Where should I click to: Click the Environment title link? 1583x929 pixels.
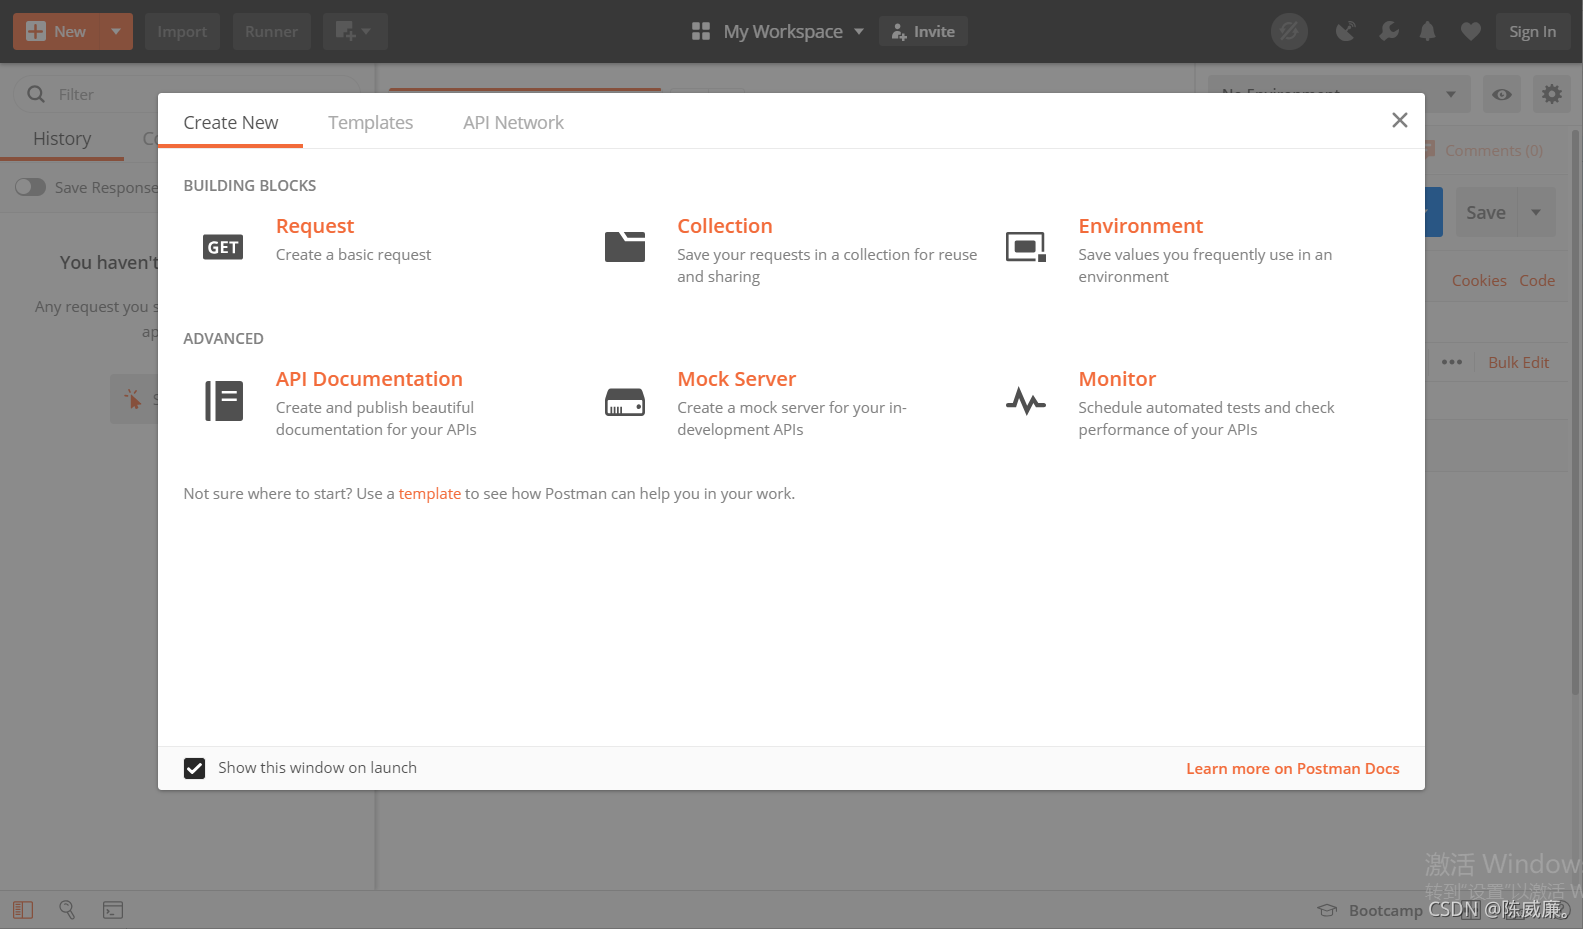(1140, 226)
